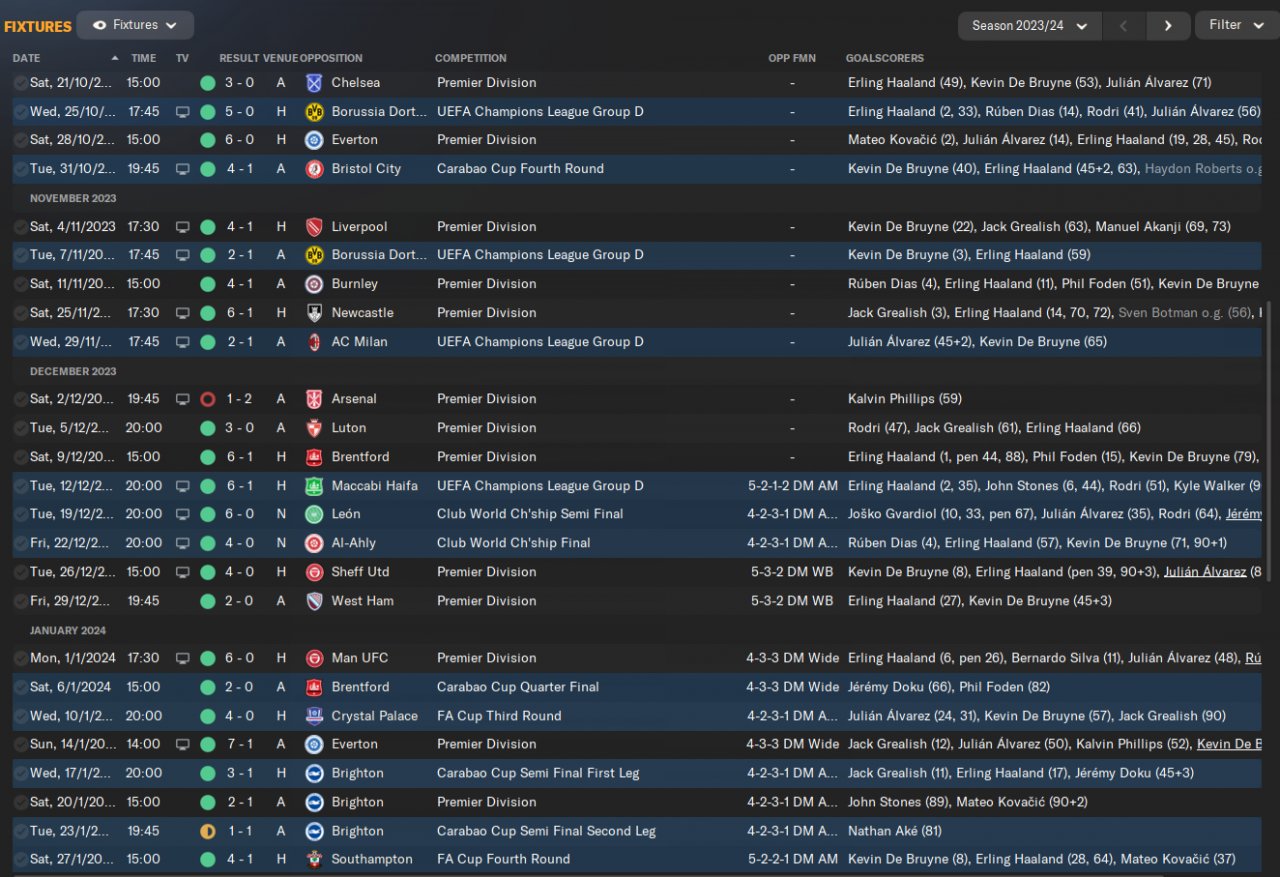Sort by the Opposition column header
This screenshot has width=1280, height=877.
331,58
